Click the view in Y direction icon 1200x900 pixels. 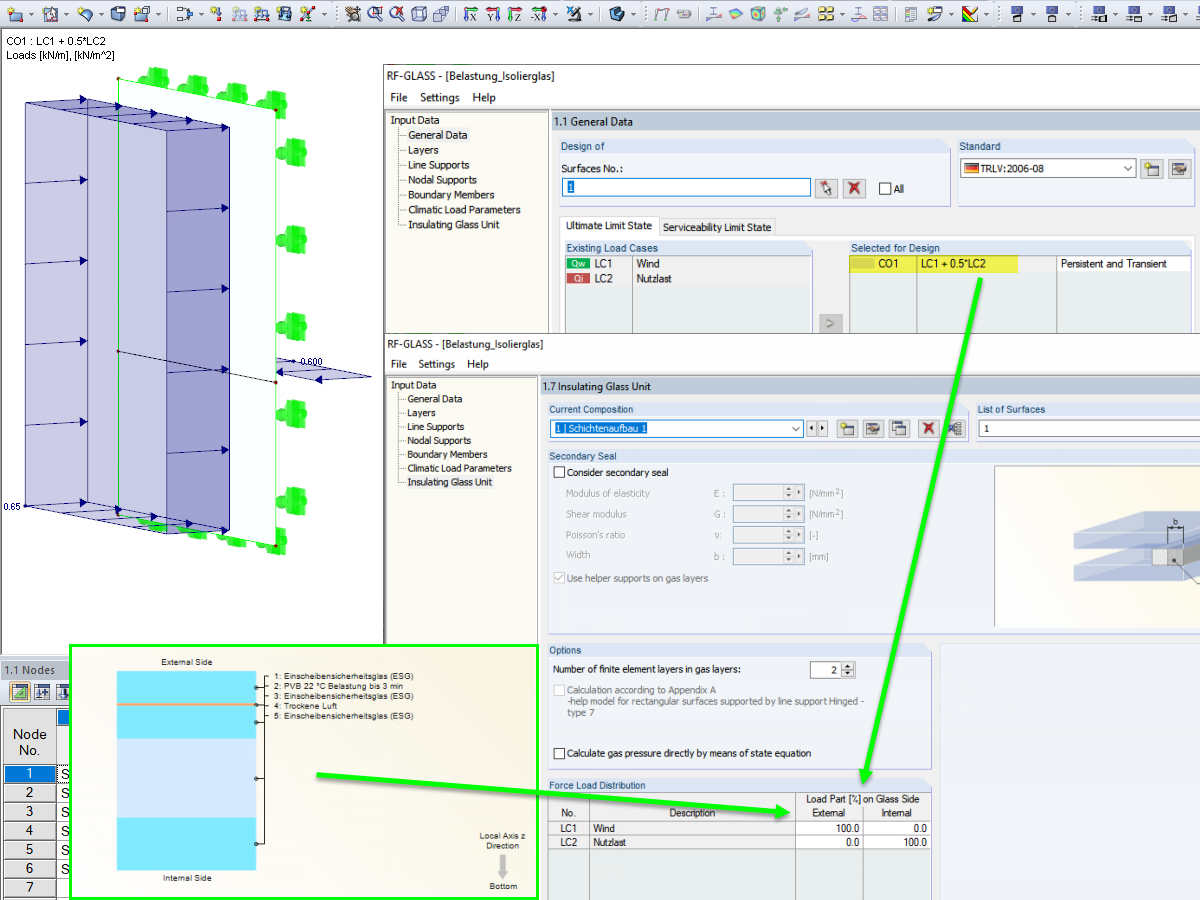[x=494, y=14]
